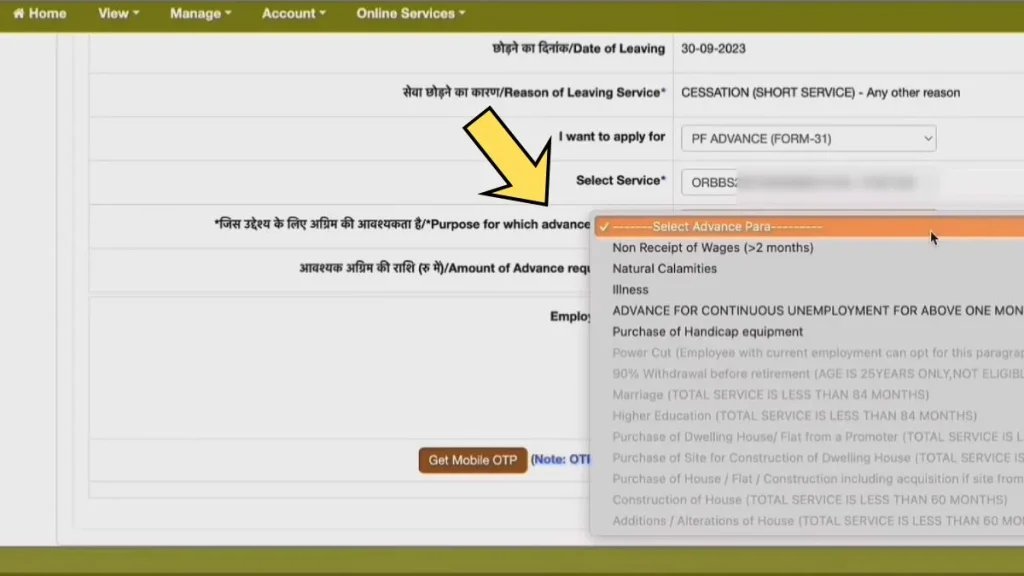Open the PF ADVANCE (FORM-31) dropdown

808,138
